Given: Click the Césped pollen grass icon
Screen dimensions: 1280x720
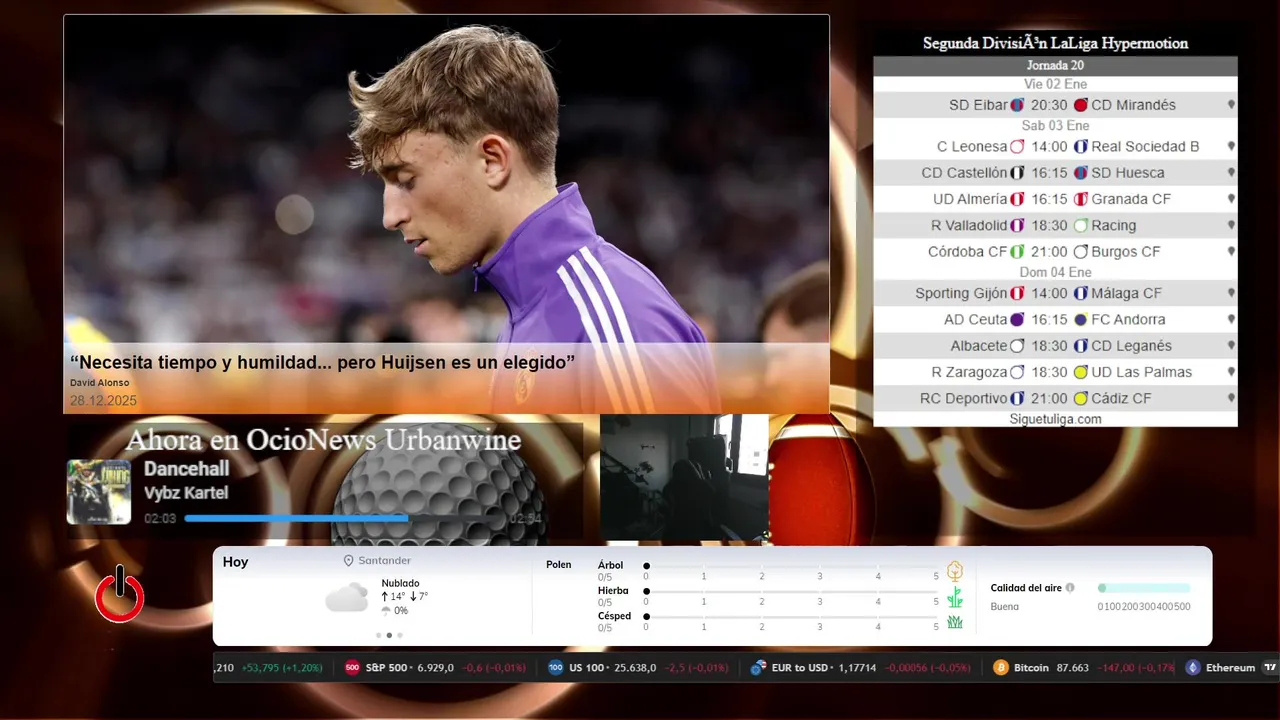Looking at the screenshot, I should (x=955, y=622).
